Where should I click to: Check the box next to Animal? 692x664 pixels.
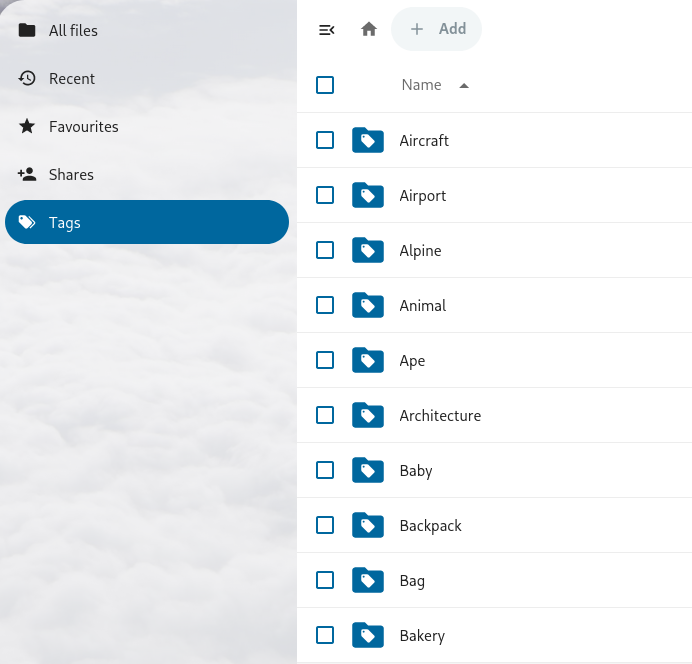click(325, 306)
